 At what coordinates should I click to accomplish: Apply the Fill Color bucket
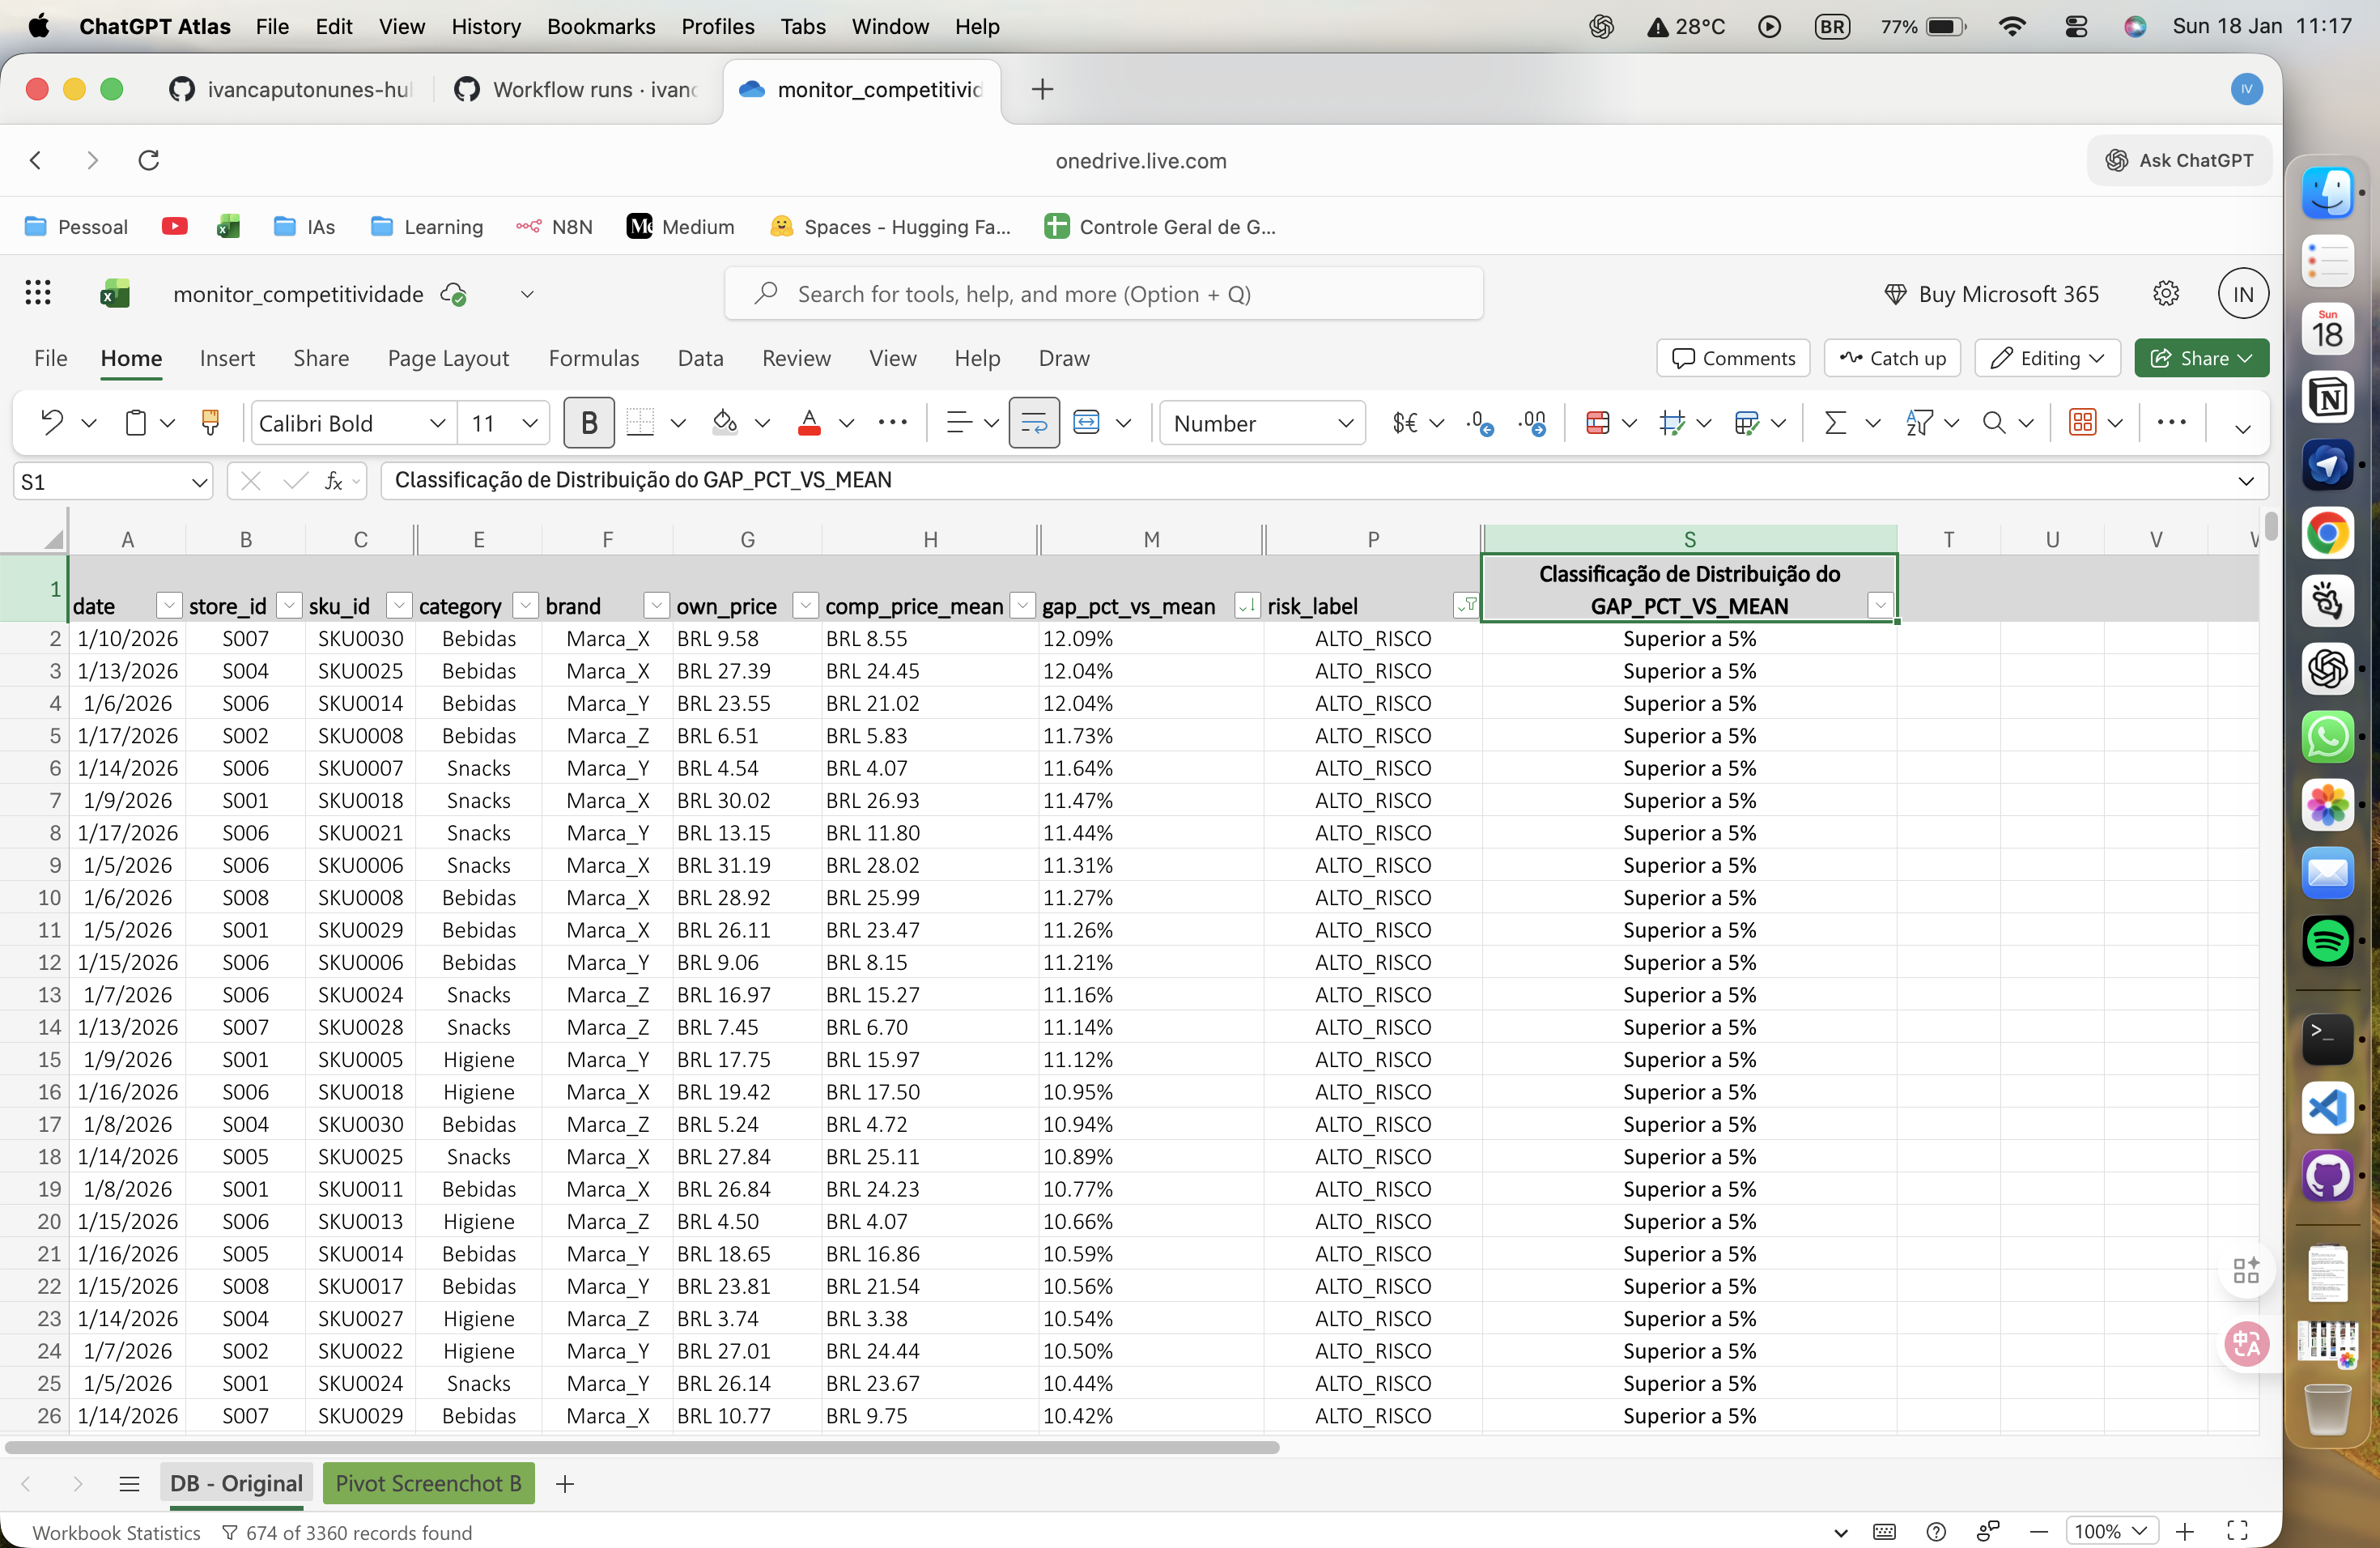(x=725, y=423)
